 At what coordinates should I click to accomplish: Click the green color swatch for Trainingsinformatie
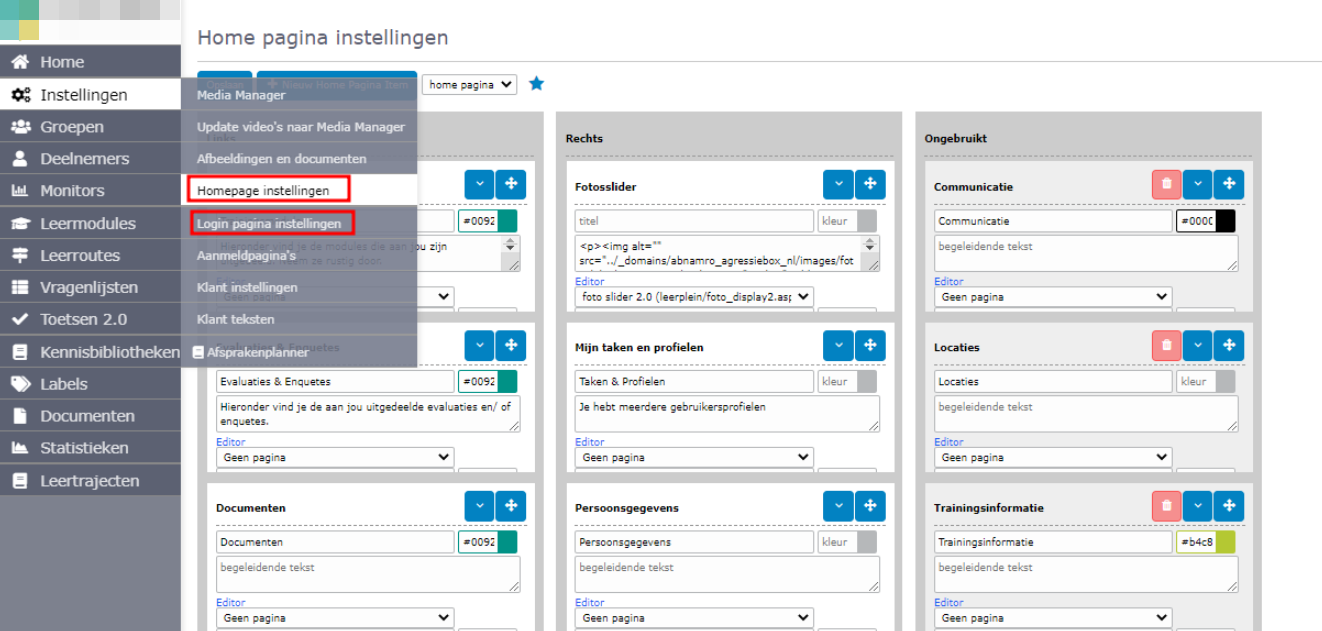(1225, 542)
